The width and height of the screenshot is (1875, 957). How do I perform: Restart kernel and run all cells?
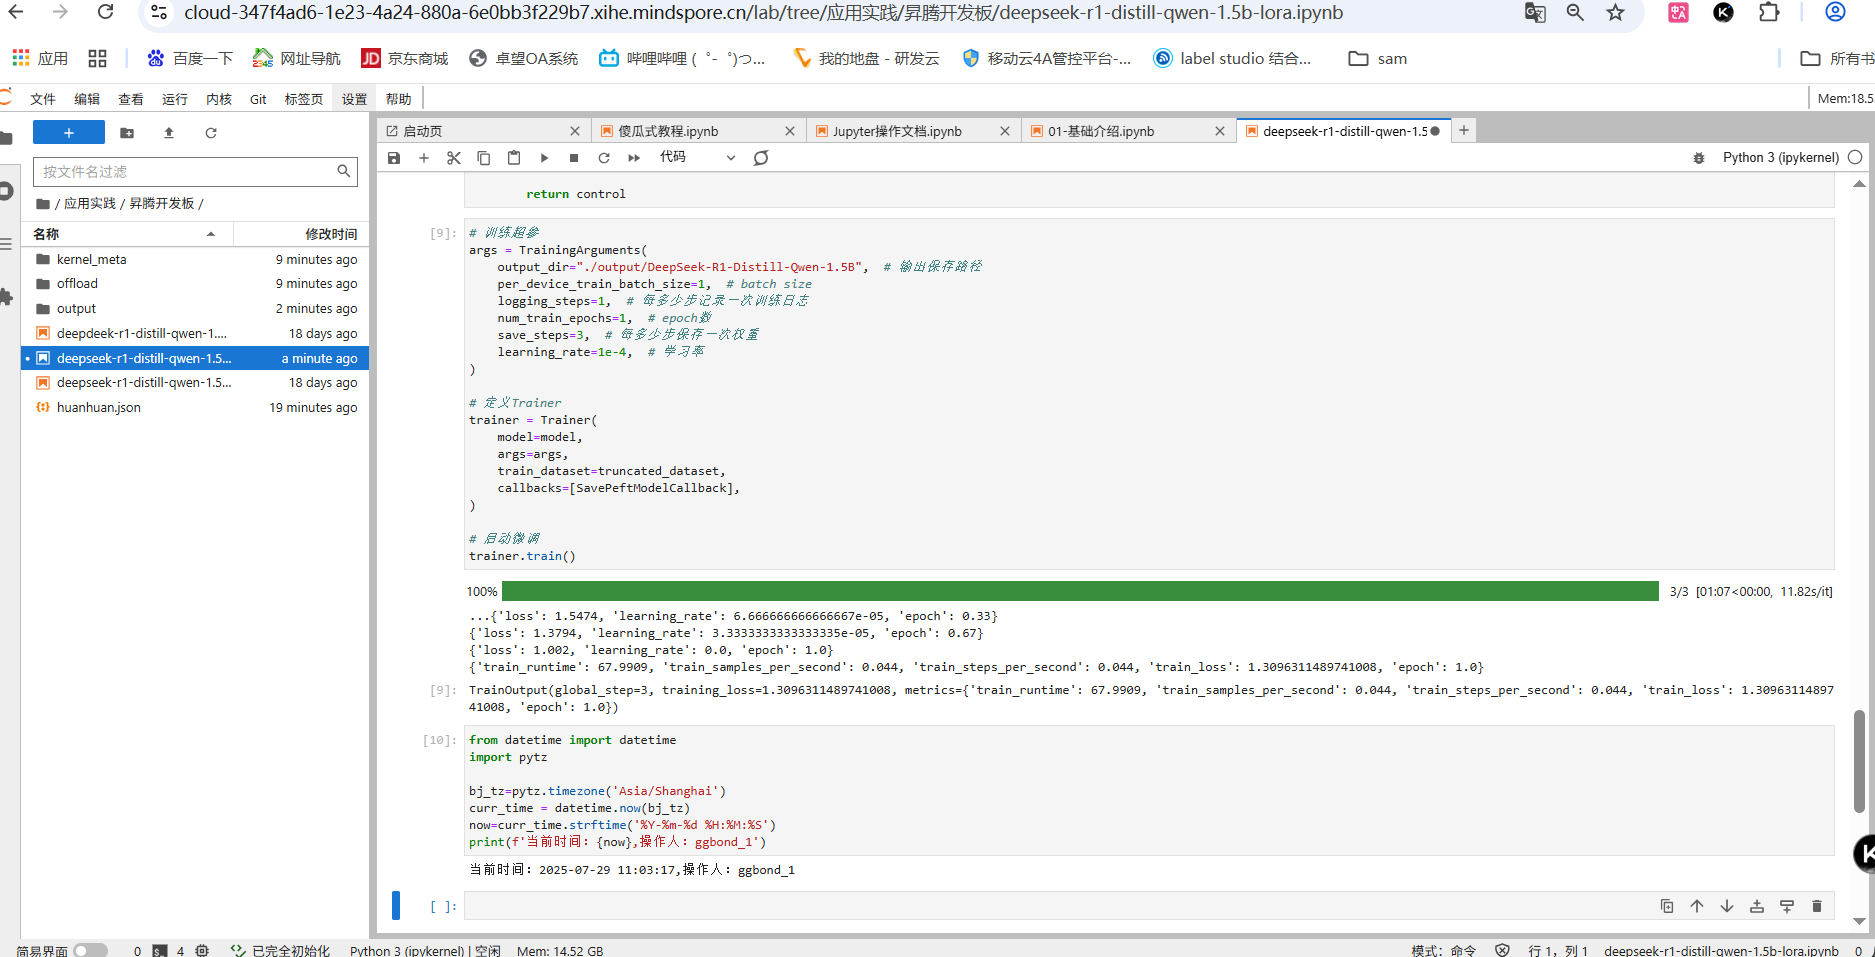tap(634, 158)
